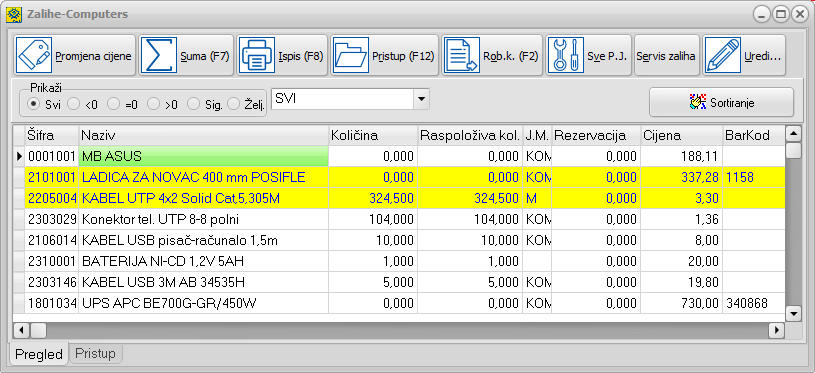Viewport: 815px width, 373px height.
Task: Click the wrench Sve P.J. icon
Action: [566, 55]
